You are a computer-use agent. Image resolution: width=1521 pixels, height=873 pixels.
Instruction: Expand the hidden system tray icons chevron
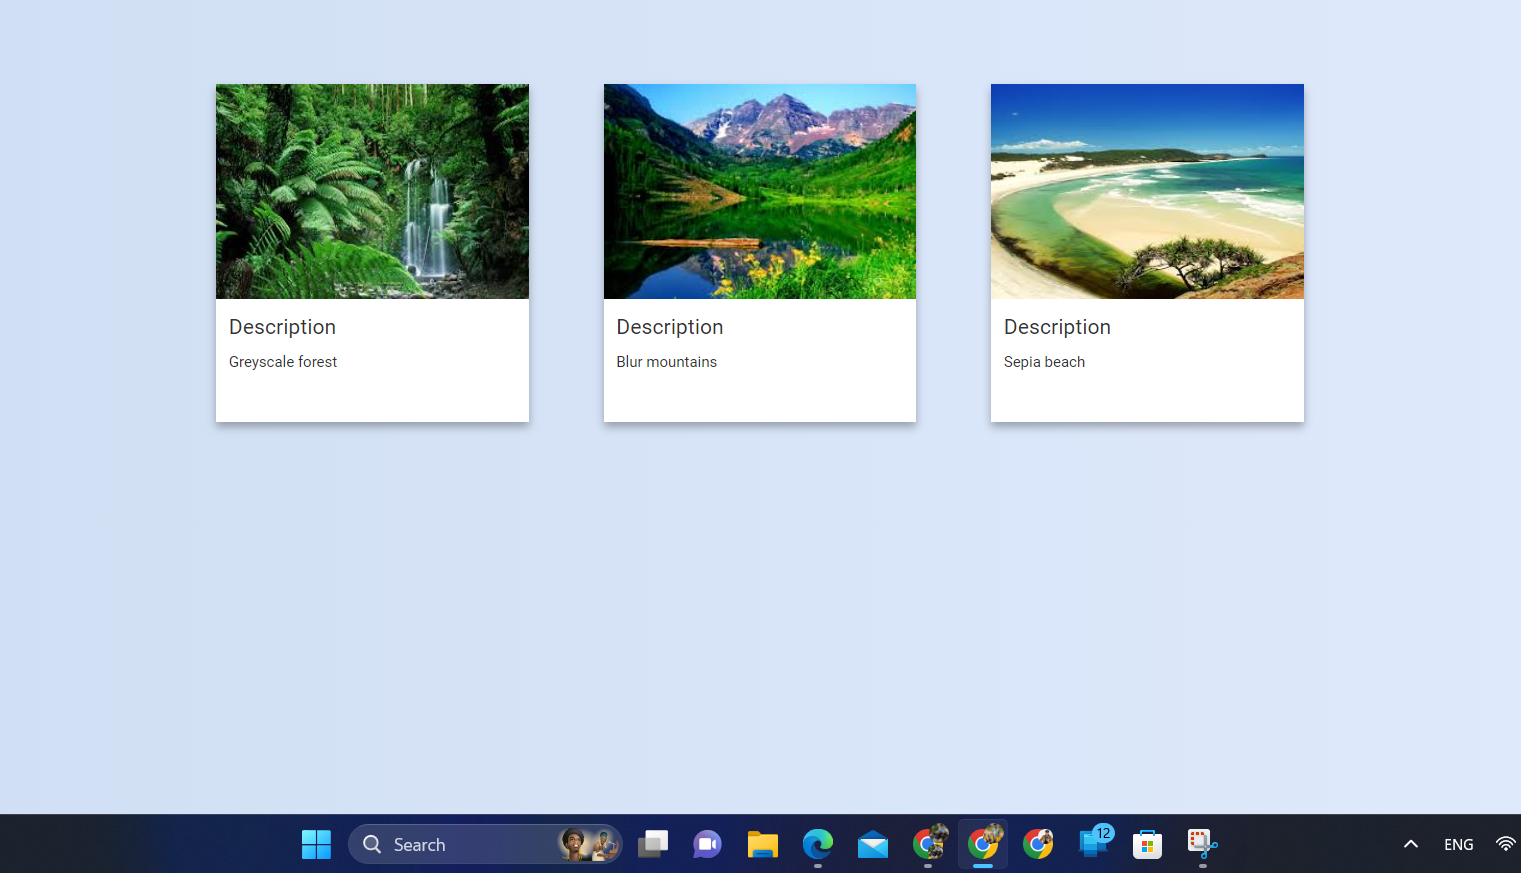point(1411,845)
